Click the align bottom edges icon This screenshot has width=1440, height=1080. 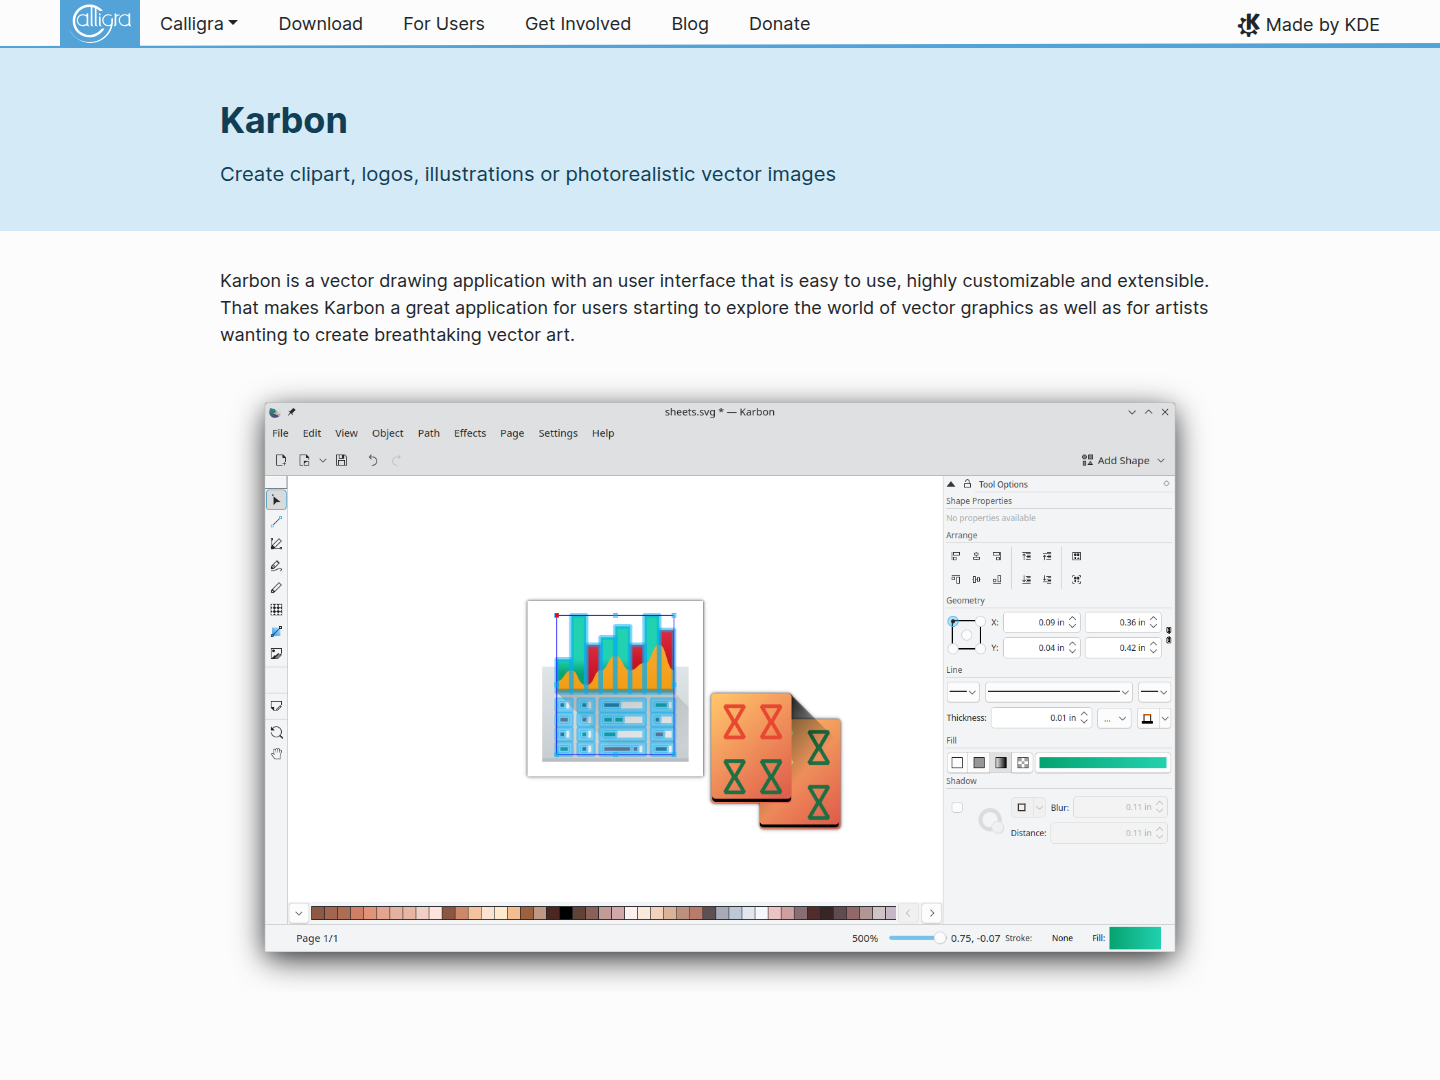point(997,580)
